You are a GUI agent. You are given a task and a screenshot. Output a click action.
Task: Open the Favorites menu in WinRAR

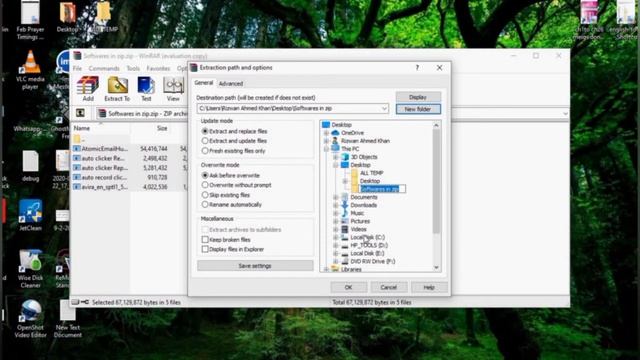coord(158,68)
